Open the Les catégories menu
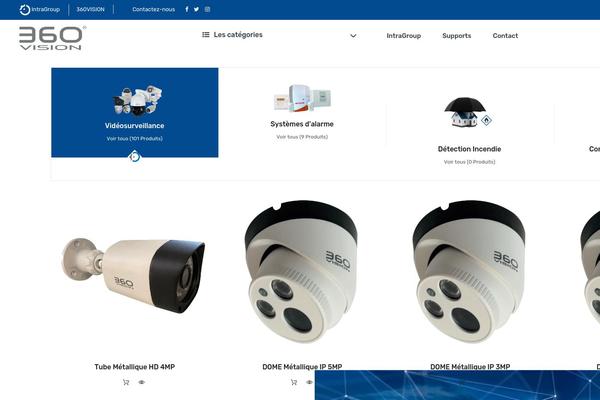Image resolution: width=600 pixels, height=400 pixels. [238, 35]
